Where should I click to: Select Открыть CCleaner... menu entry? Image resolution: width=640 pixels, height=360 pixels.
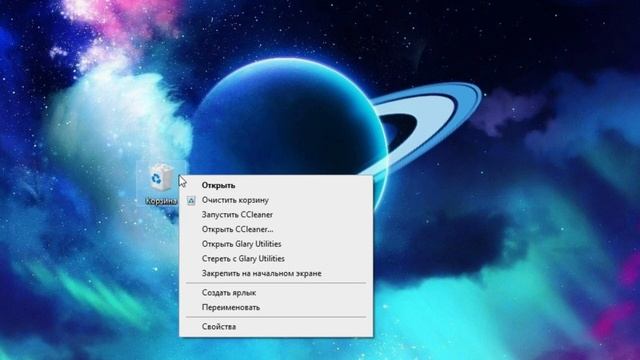click(x=276, y=229)
